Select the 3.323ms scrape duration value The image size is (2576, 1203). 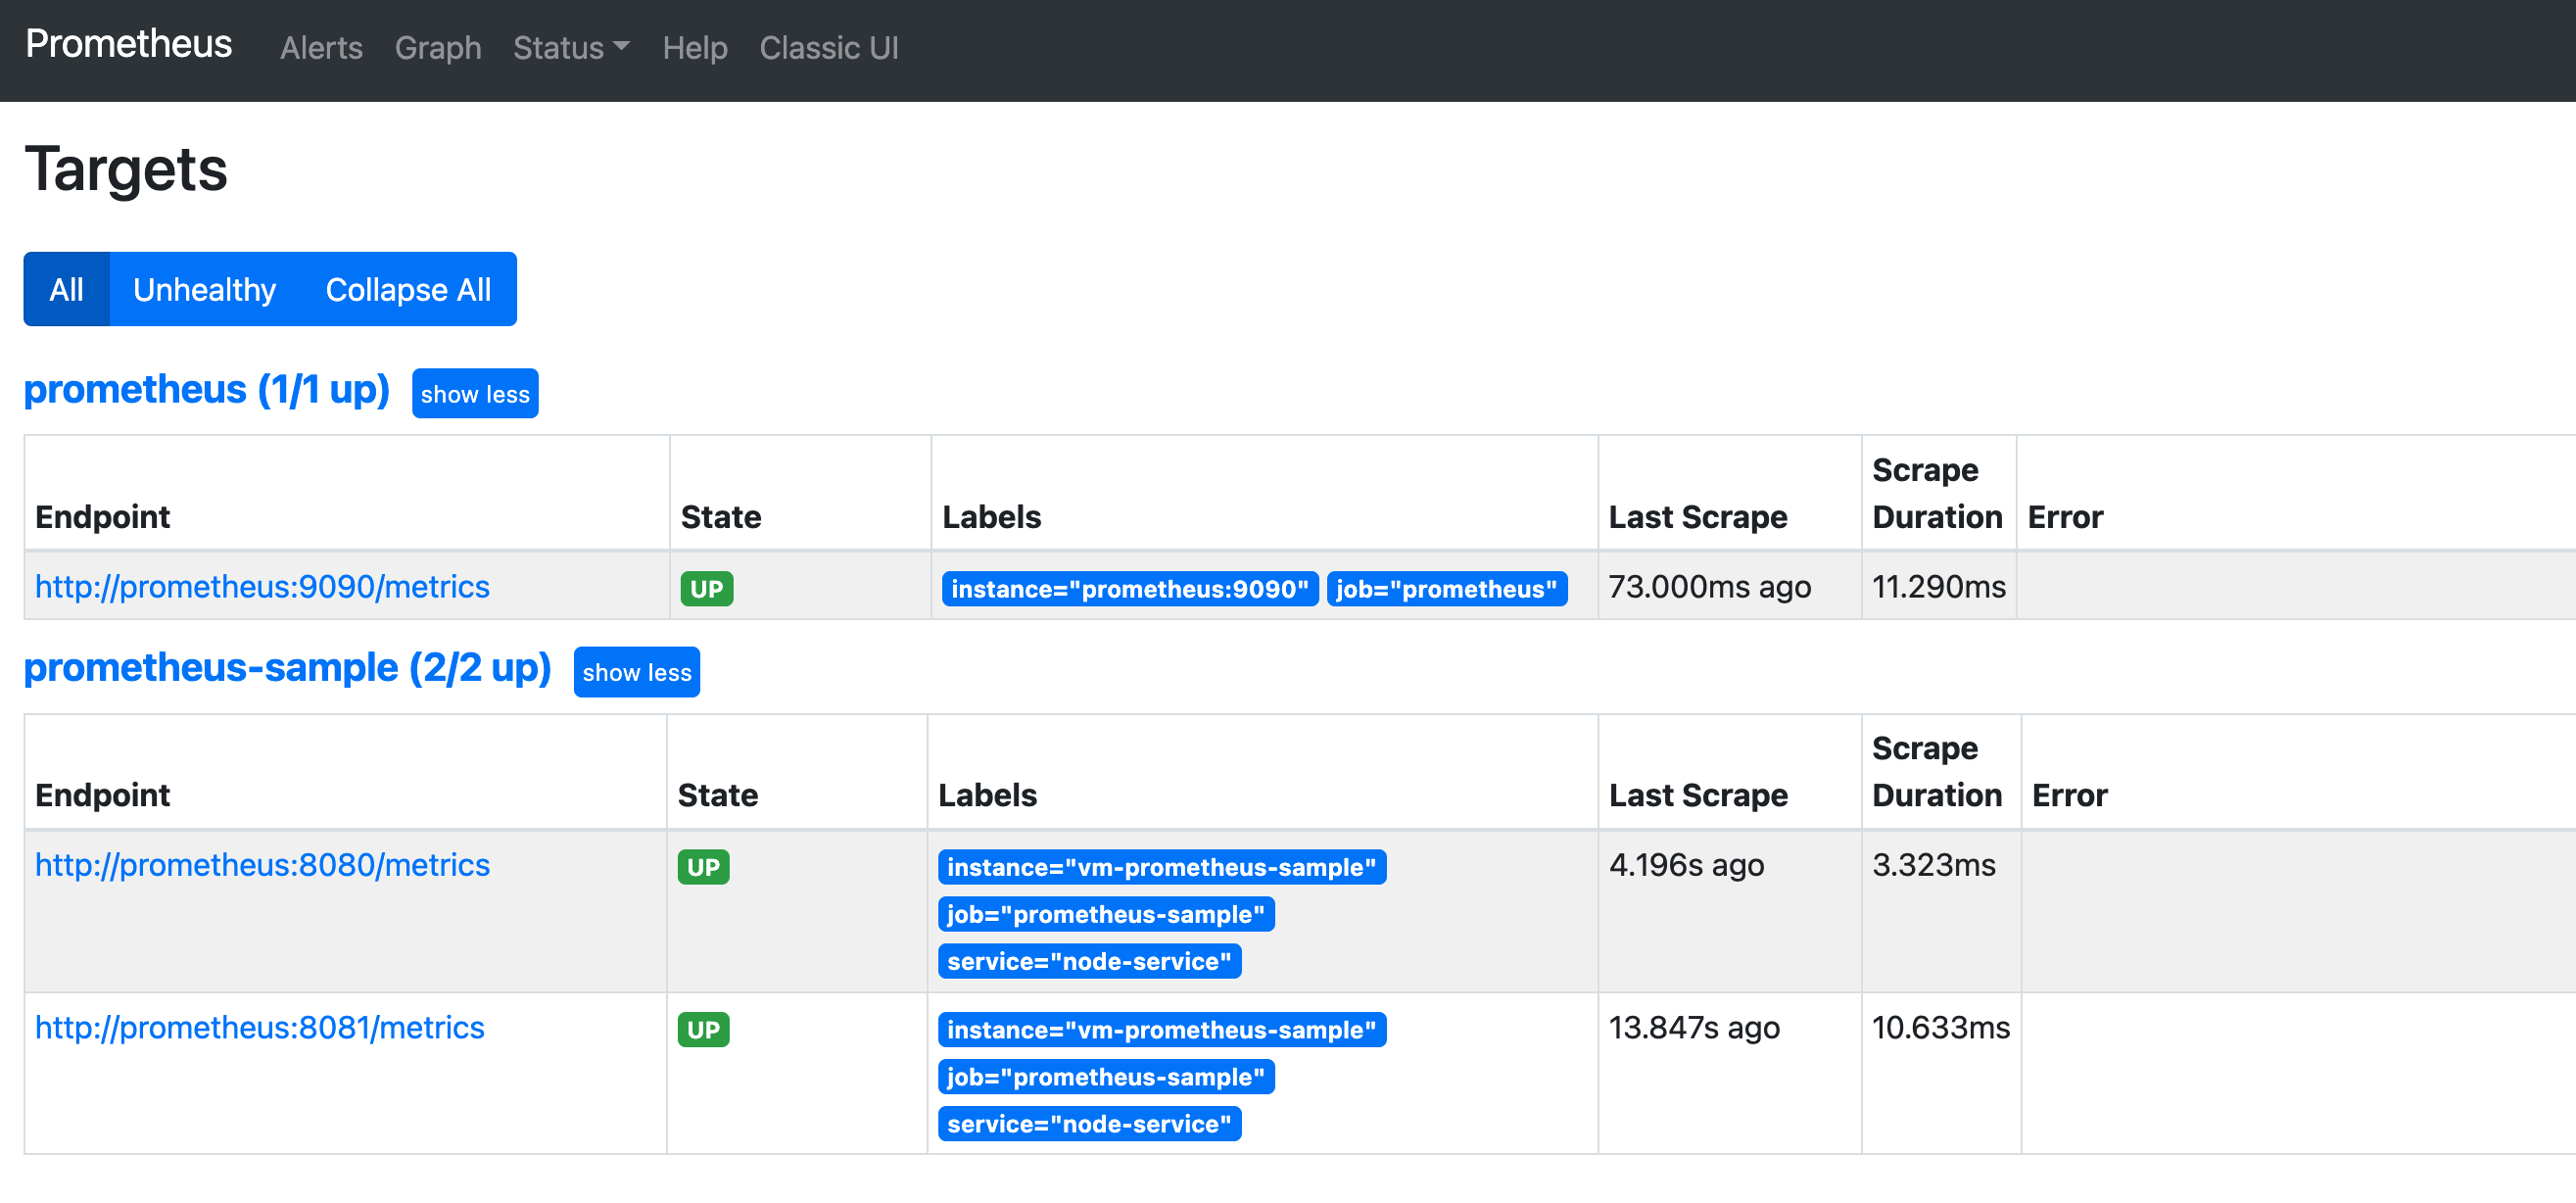(x=1934, y=864)
